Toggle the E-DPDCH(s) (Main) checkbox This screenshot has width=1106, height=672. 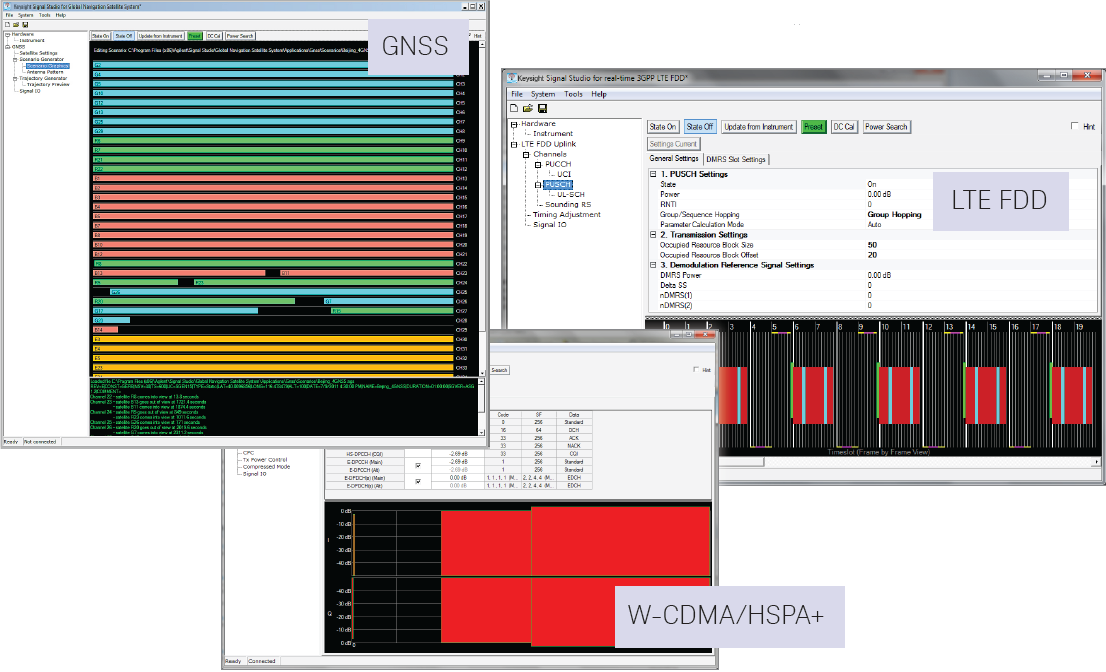(x=417, y=481)
